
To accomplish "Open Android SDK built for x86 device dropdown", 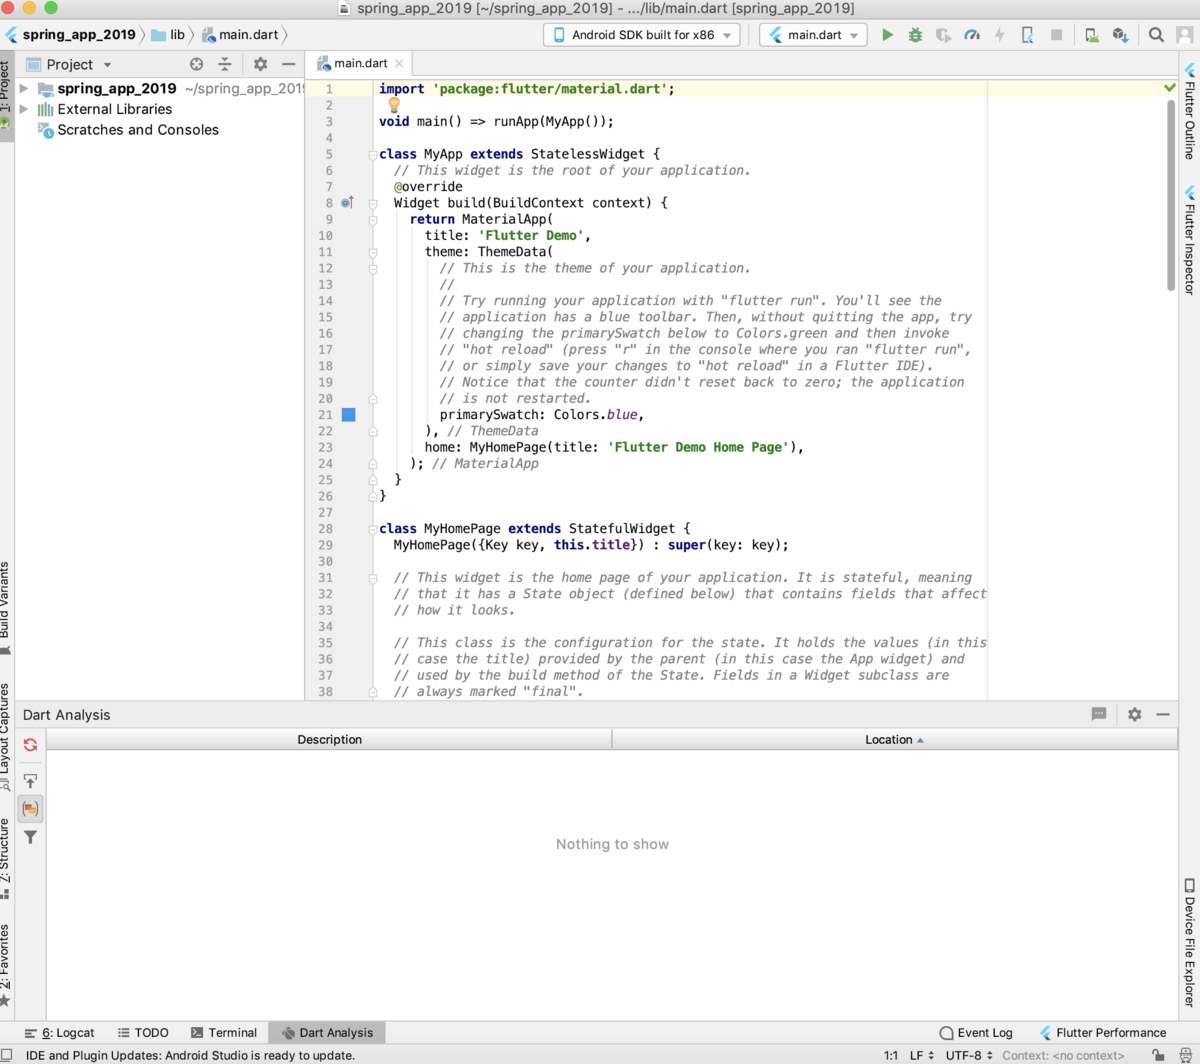I will [x=642, y=35].
